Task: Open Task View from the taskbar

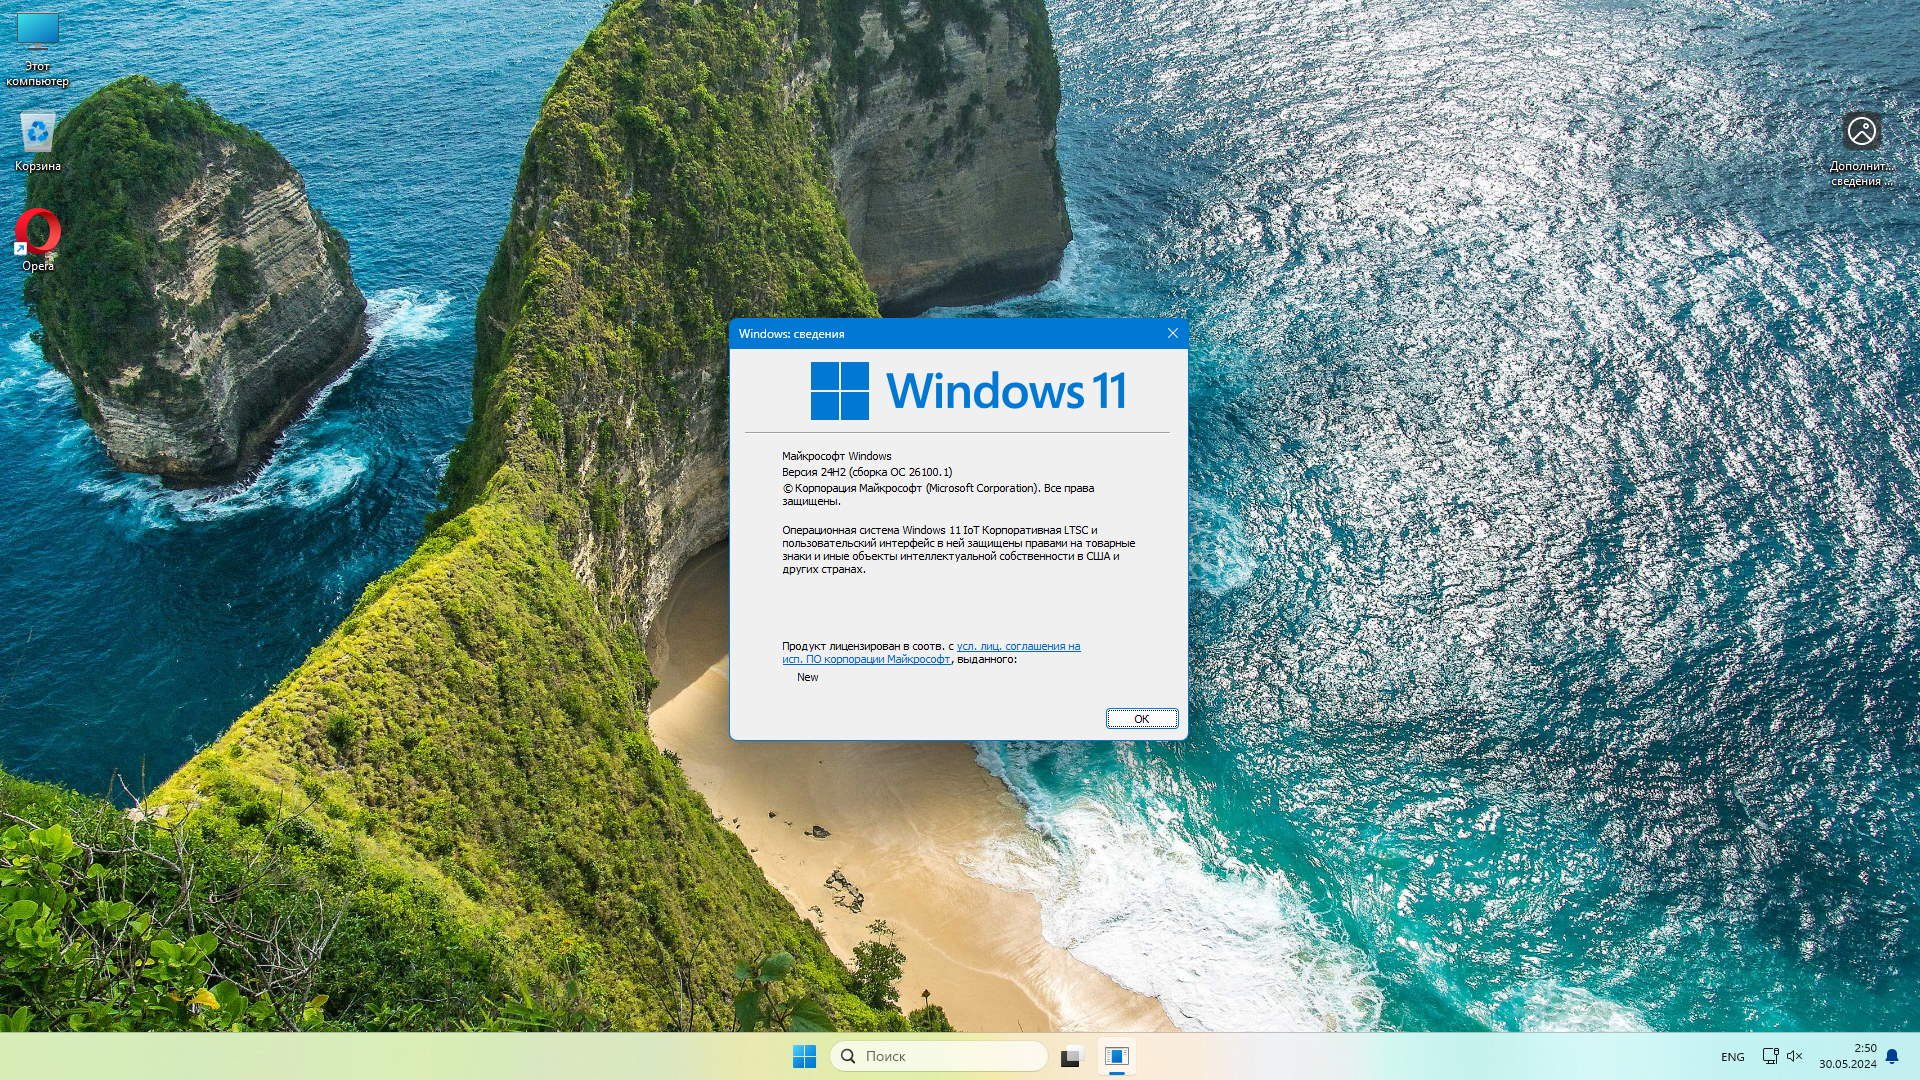Action: click(1071, 1056)
